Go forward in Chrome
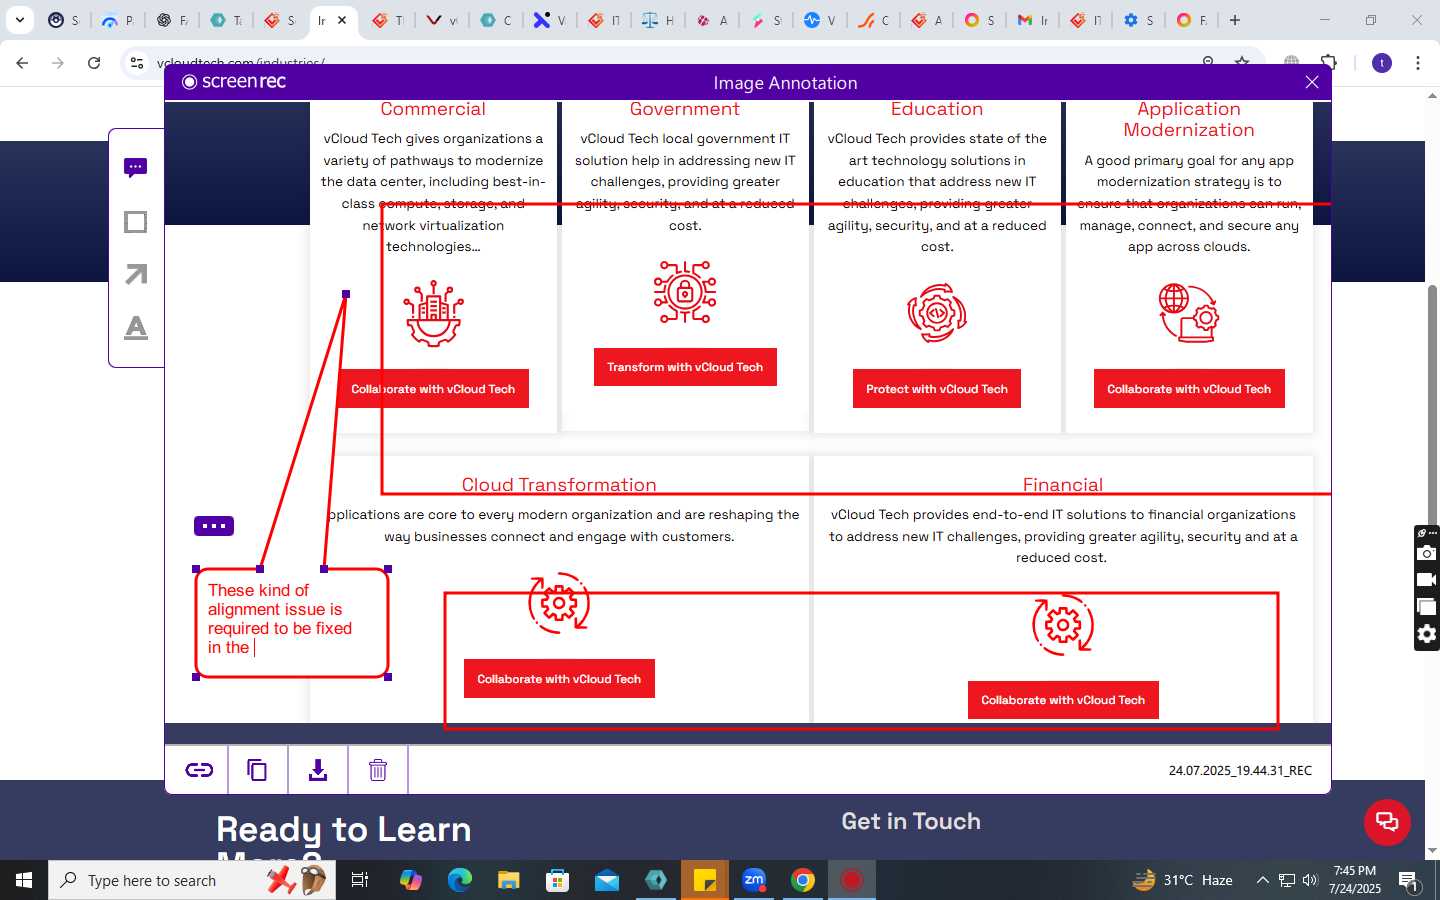The image size is (1440, 900). point(58,62)
